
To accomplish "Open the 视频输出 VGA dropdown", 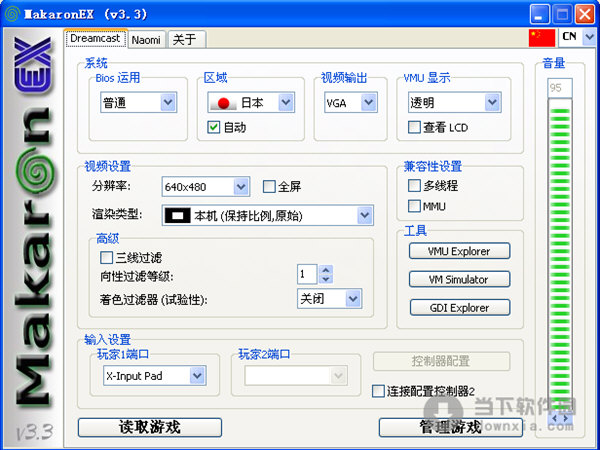I will 351,102.
